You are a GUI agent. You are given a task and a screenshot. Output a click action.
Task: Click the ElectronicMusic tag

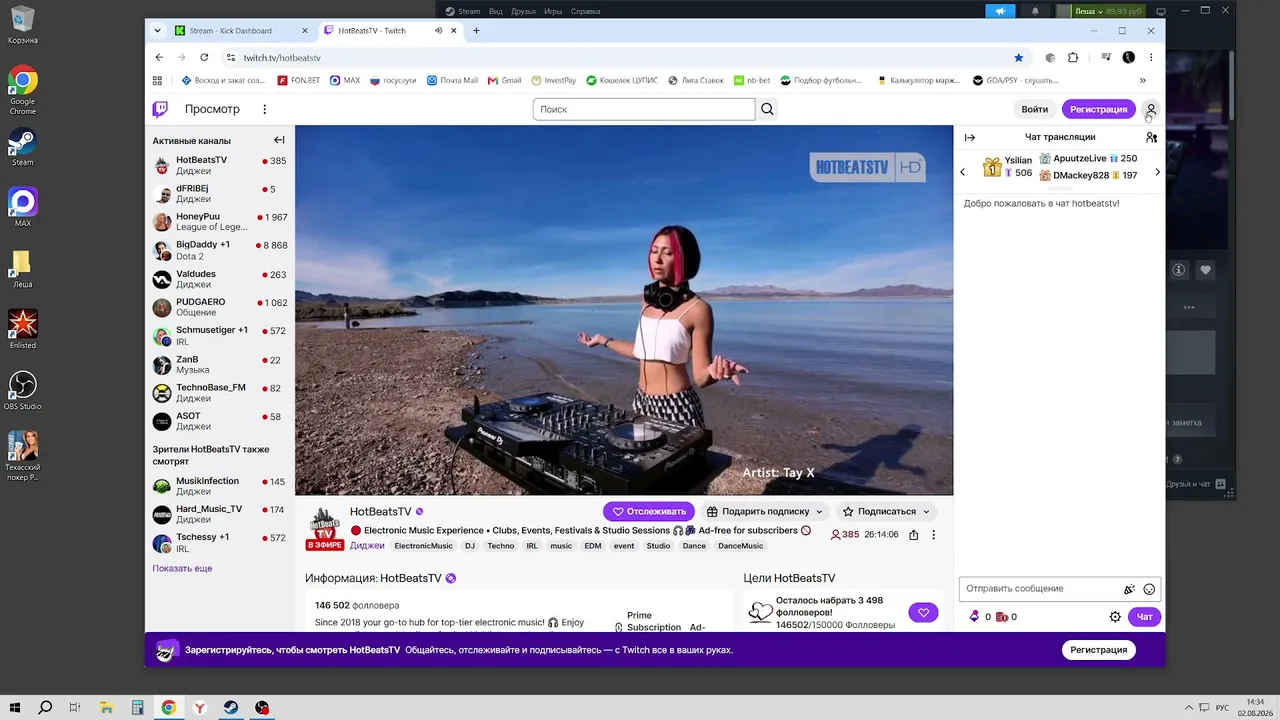tap(423, 546)
